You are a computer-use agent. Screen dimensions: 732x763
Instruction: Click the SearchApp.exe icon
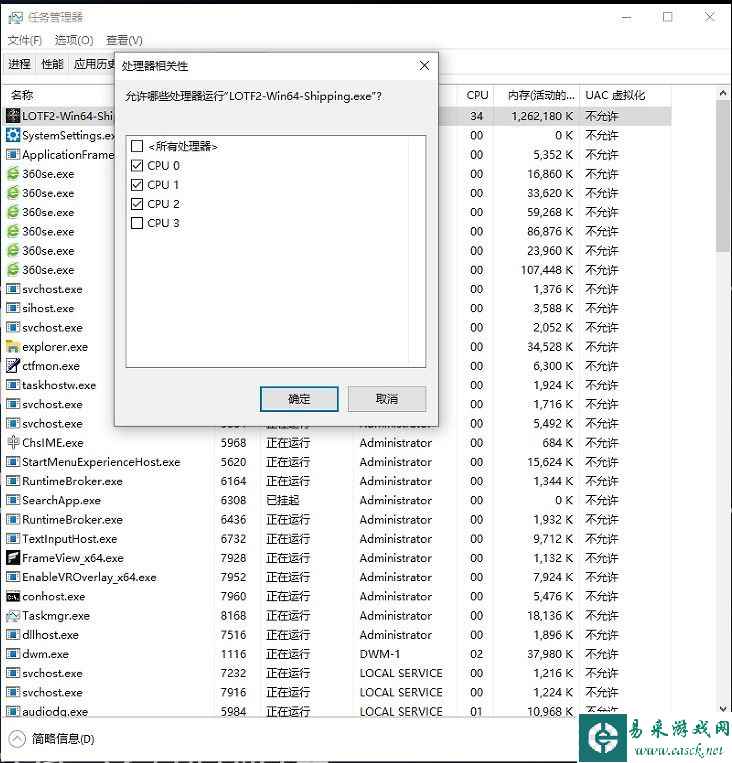[x=13, y=500]
